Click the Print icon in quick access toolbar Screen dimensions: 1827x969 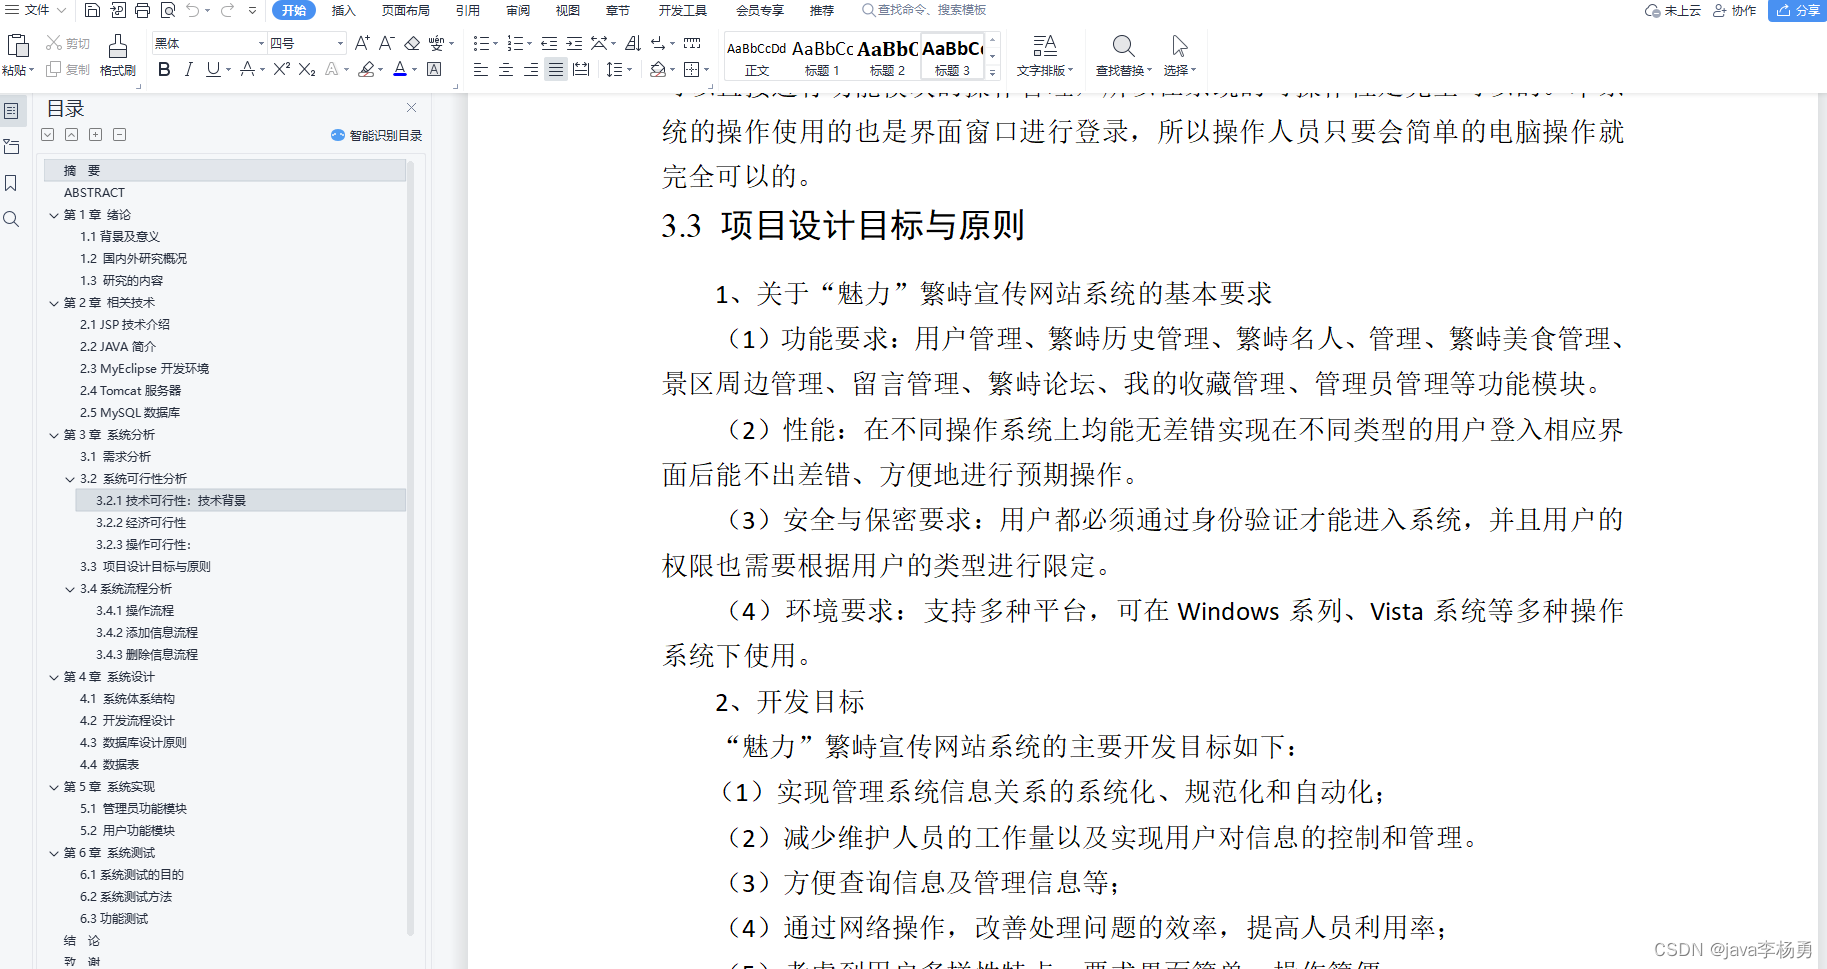point(142,10)
